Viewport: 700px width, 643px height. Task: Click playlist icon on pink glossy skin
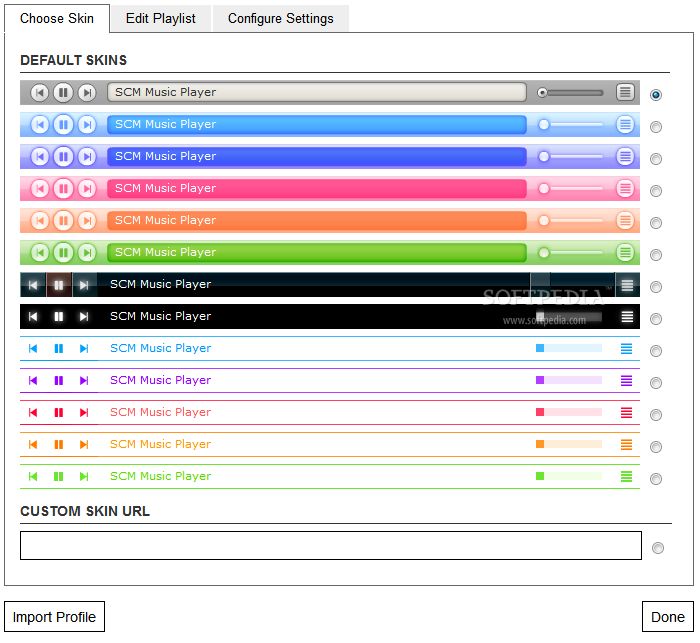pyautogui.click(x=625, y=189)
